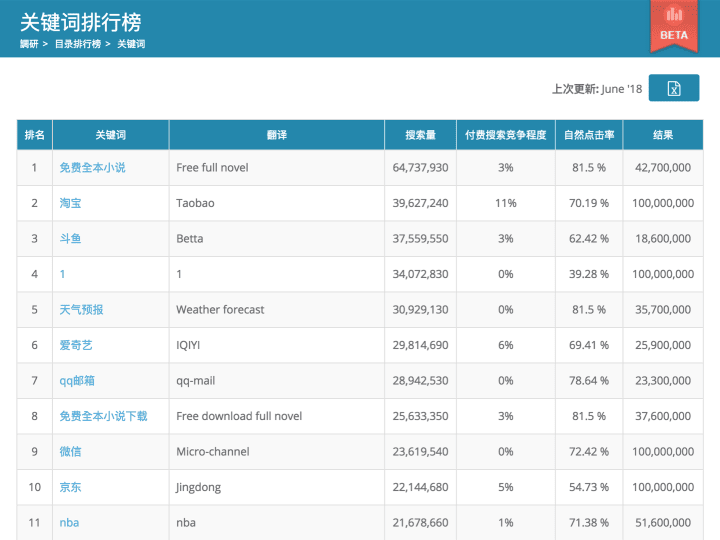This screenshot has width=720, height=540.
Task: Click the 免费全本小说下载 keyword link
Action: click(x=103, y=416)
